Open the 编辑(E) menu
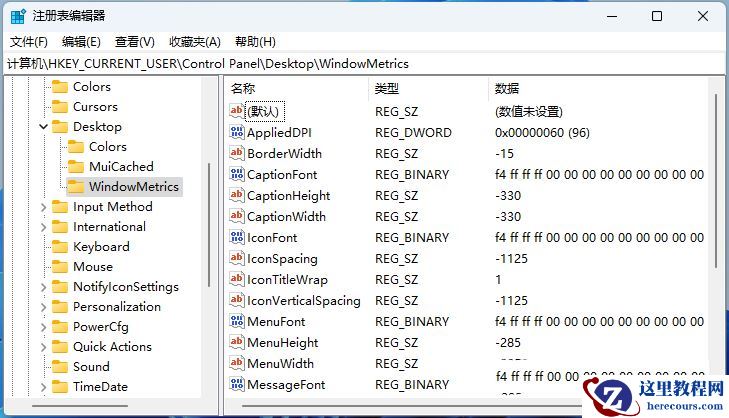This screenshot has width=729, height=418. tap(81, 42)
